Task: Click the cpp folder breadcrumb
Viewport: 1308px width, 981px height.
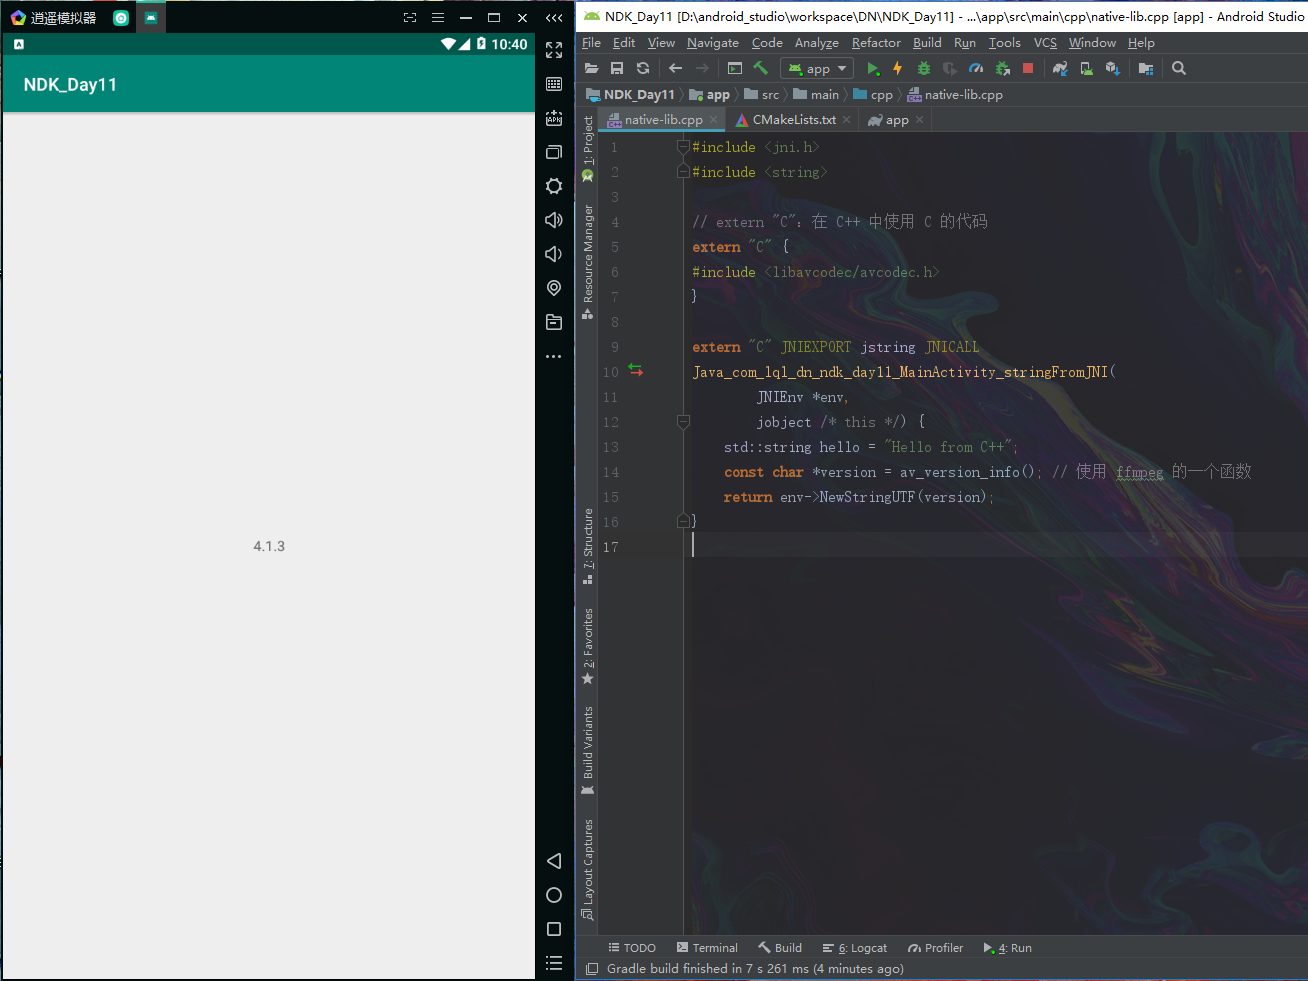Action: tap(873, 95)
